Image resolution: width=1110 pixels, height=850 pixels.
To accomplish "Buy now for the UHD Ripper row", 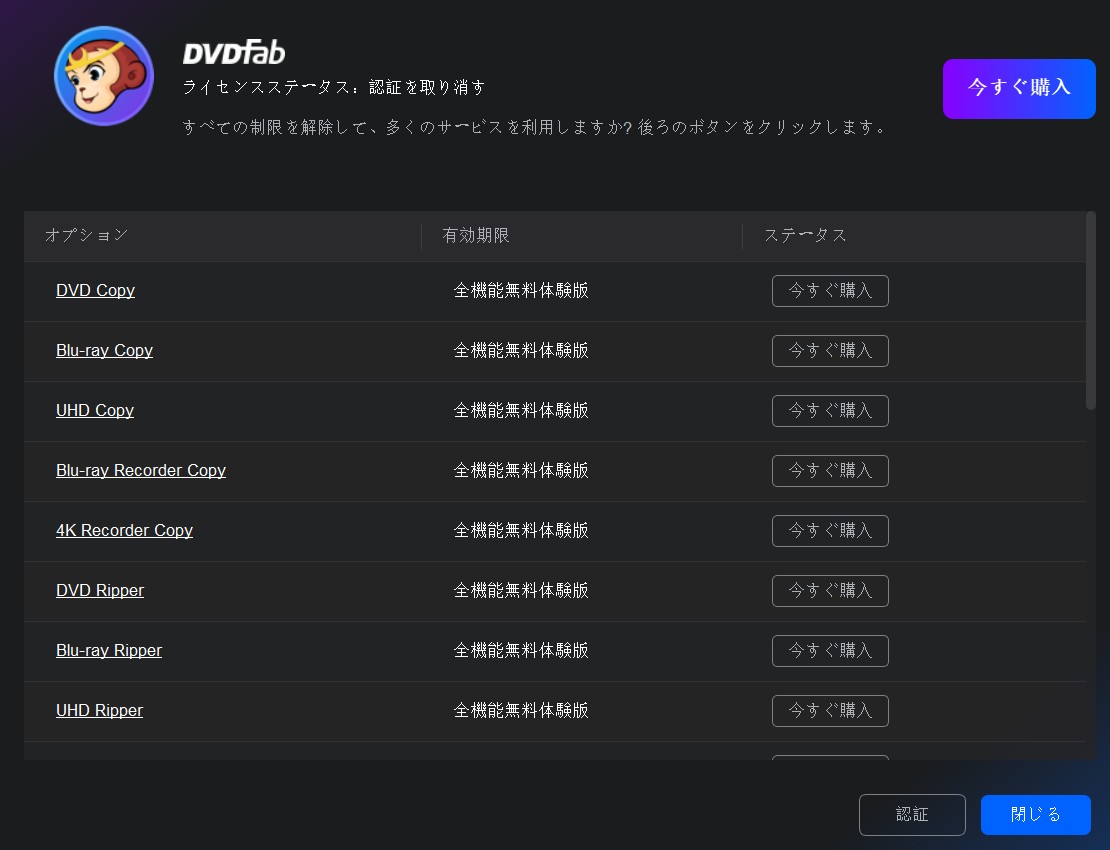I will [x=830, y=711].
